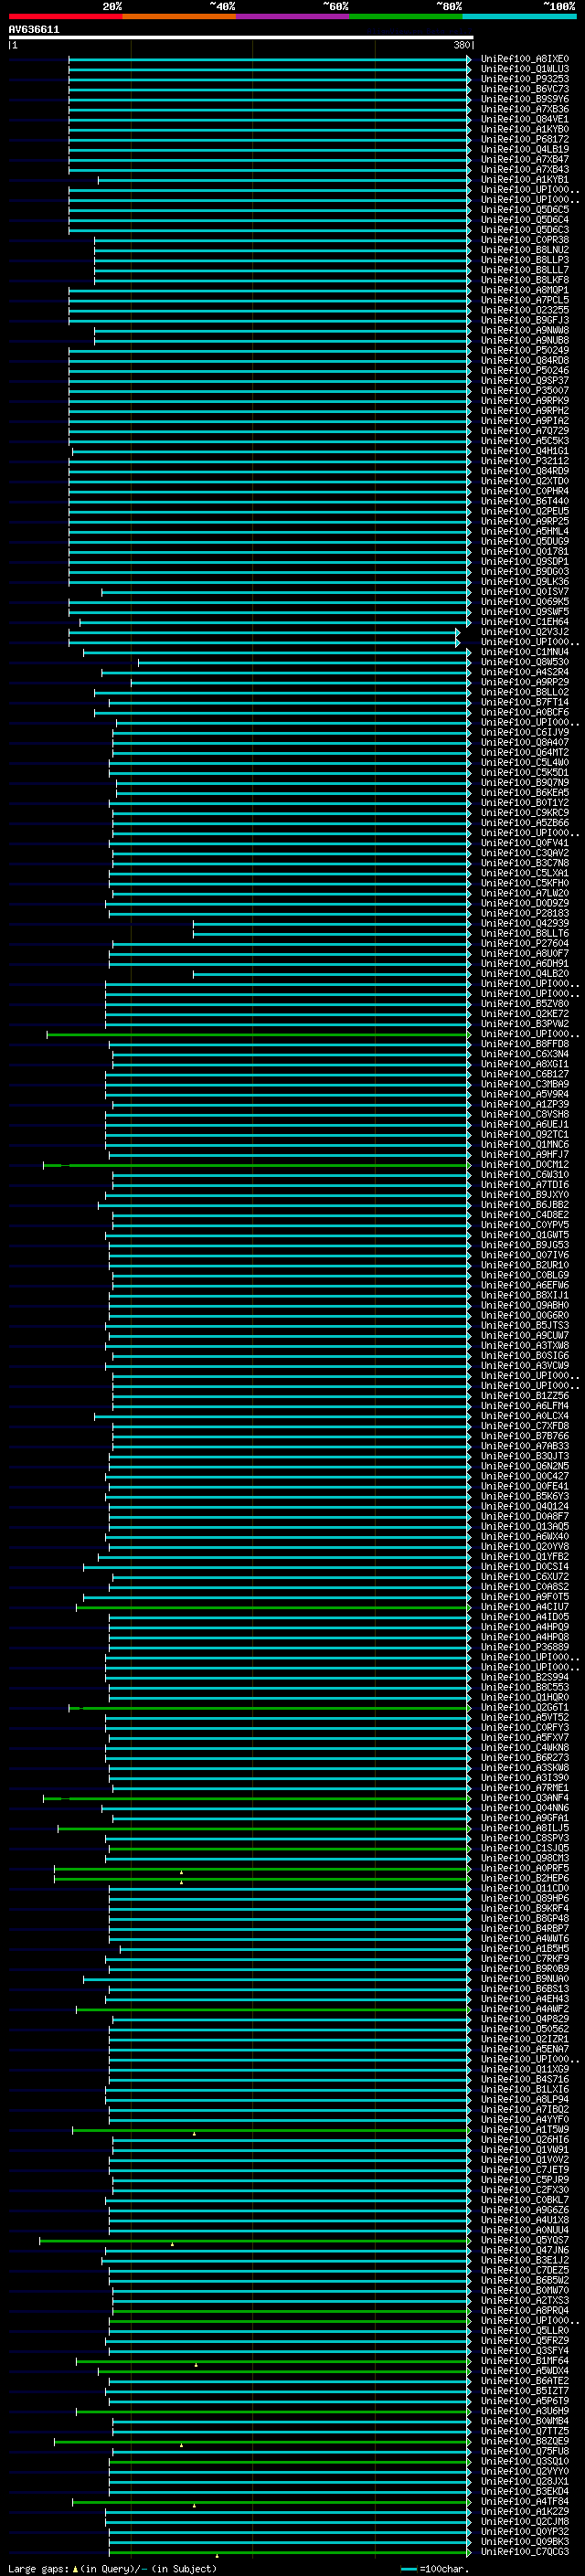Screen dimensions: 585x2576
Task: Select the UniRef100_C0PR38 label
Action: point(524,240)
